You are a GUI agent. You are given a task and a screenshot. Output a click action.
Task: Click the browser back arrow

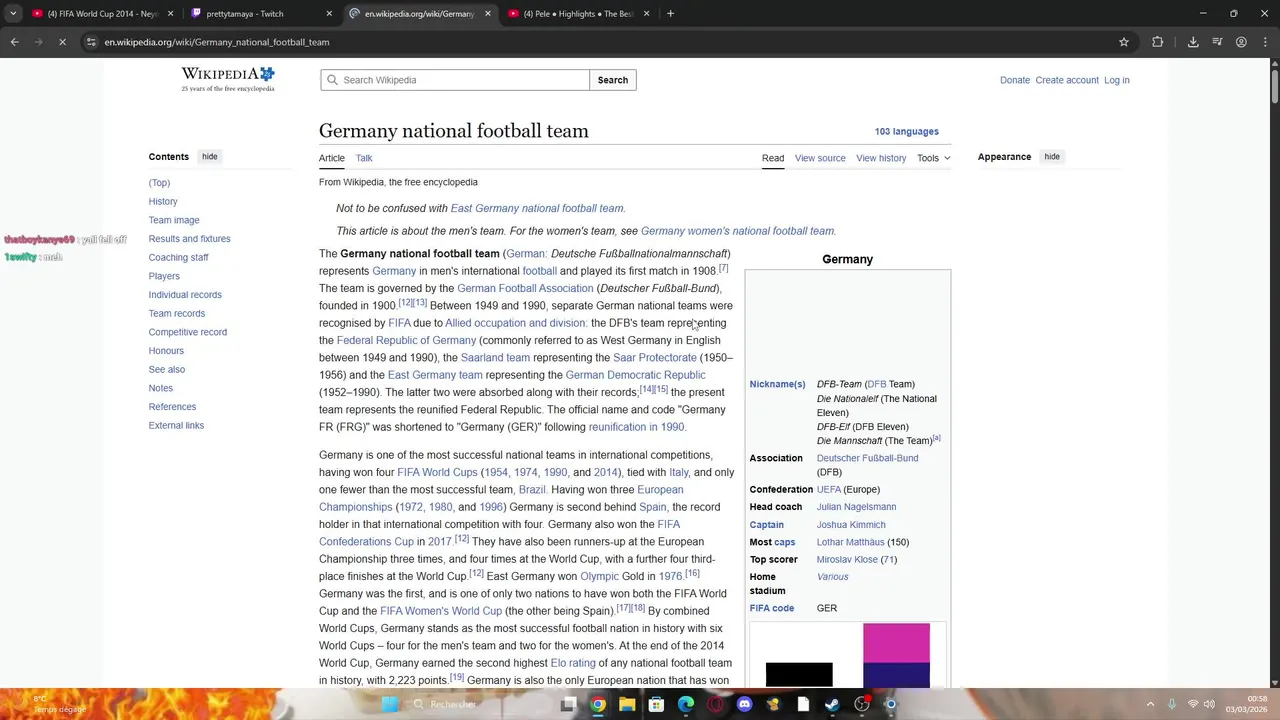coord(14,42)
